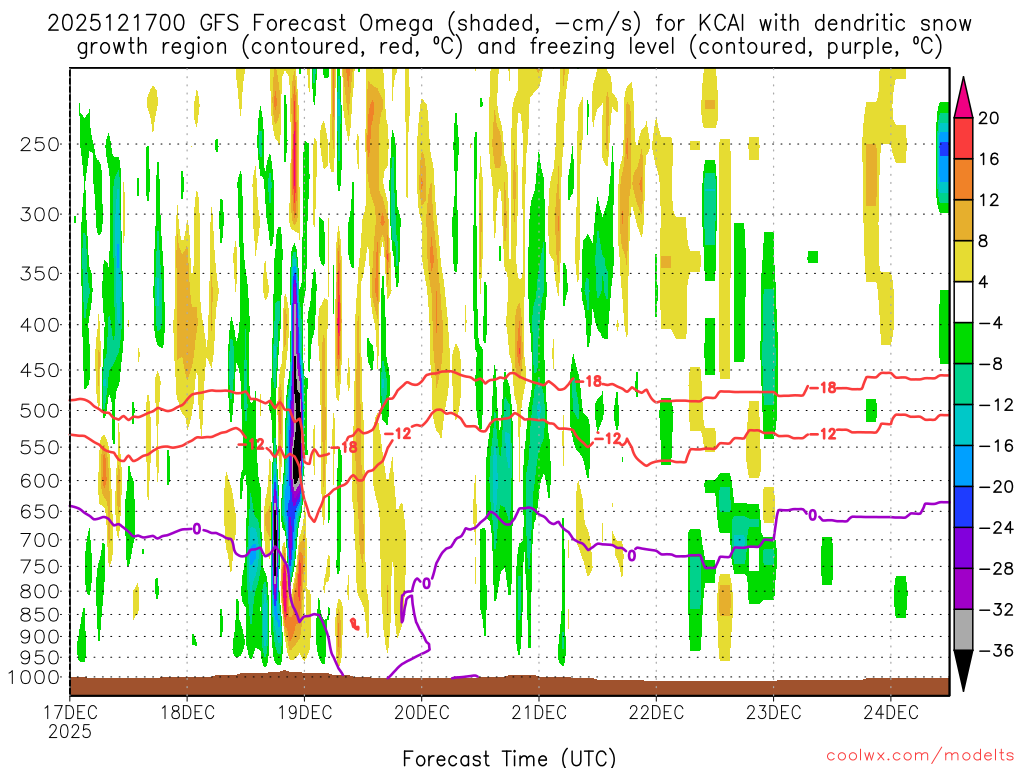The height and width of the screenshot is (768, 1024).
Task: Select the 350 pressure level label
Action: coord(40,274)
